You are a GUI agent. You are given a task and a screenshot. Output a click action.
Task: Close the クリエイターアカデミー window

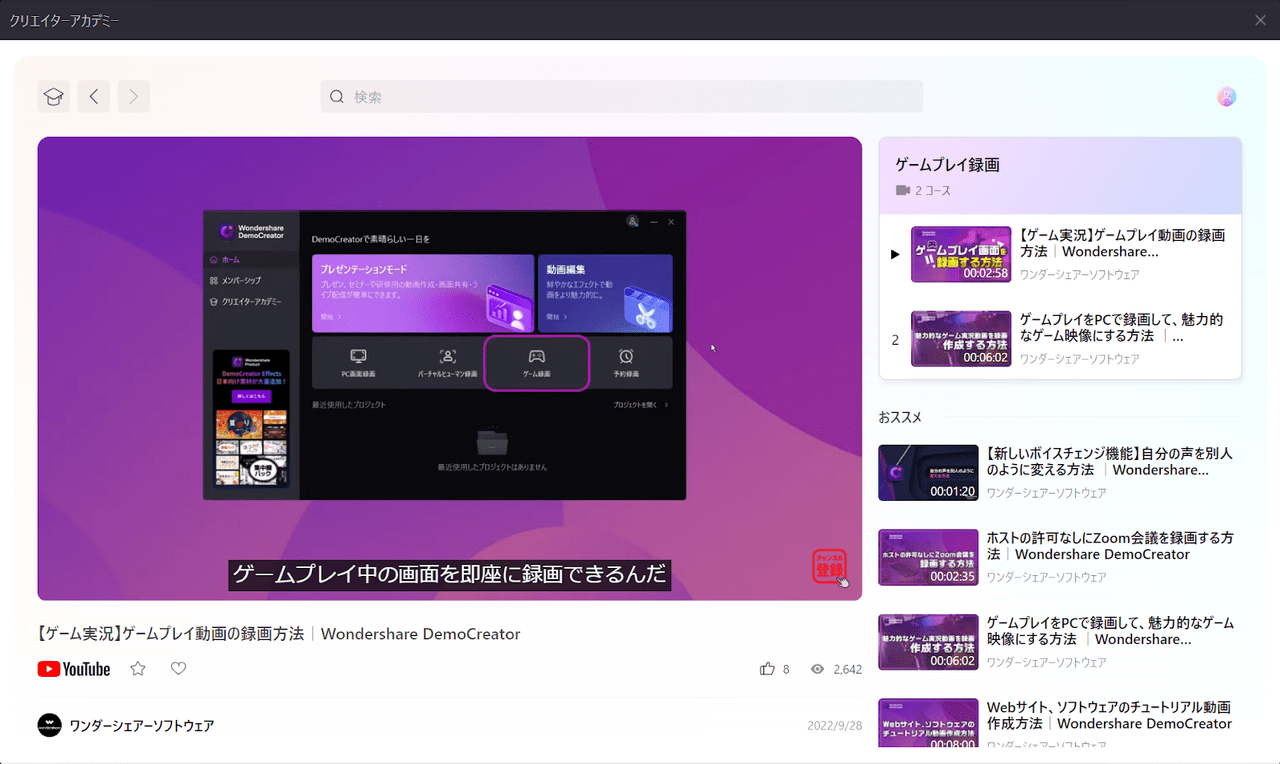[1260, 20]
